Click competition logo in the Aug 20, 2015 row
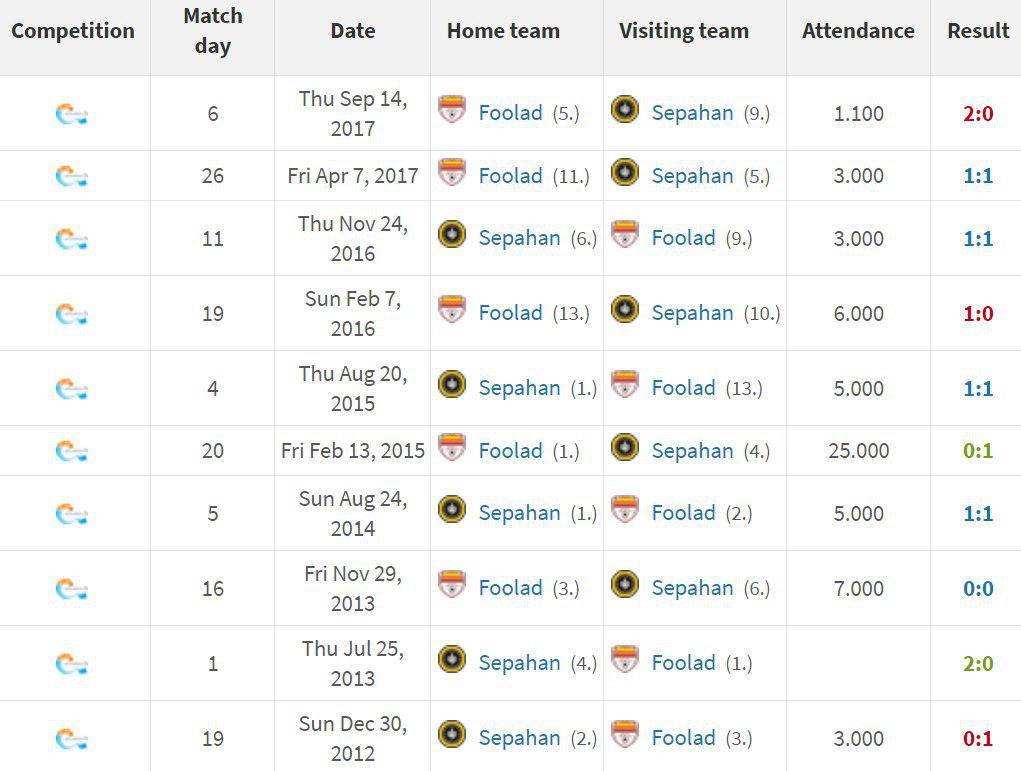The width and height of the screenshot is (1021, 771). pyautogui.click(x=72, y=389)
